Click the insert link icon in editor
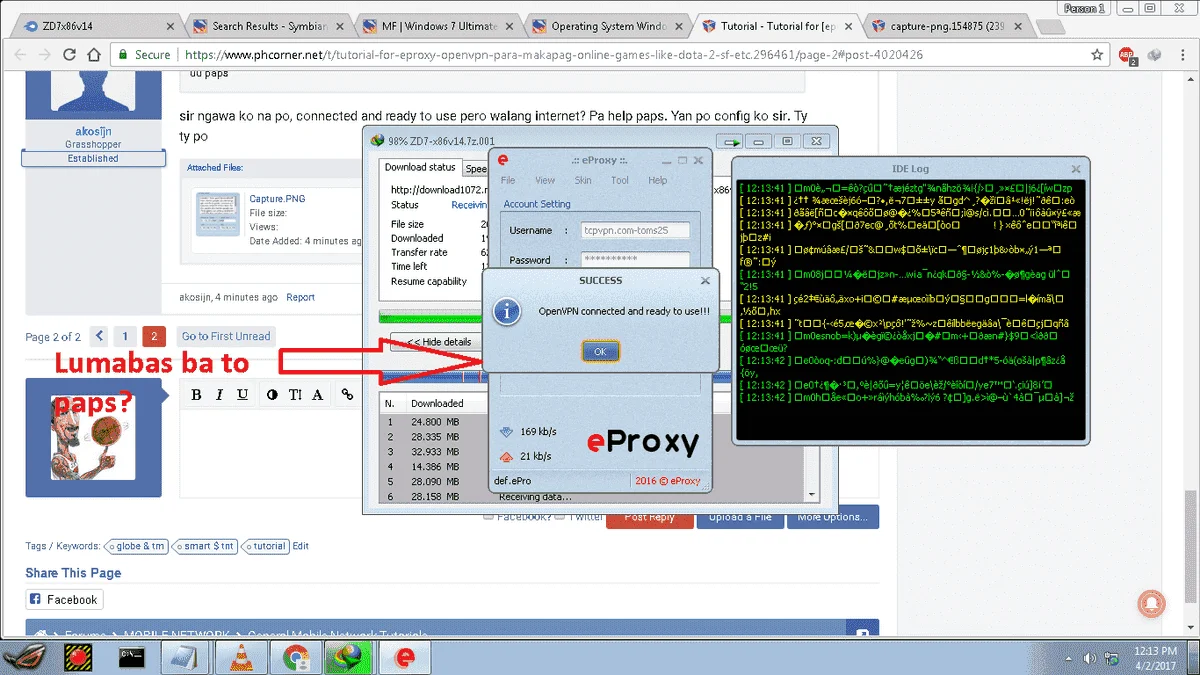The height and width of the screenshot is (675, 1200). coord(347,395)
